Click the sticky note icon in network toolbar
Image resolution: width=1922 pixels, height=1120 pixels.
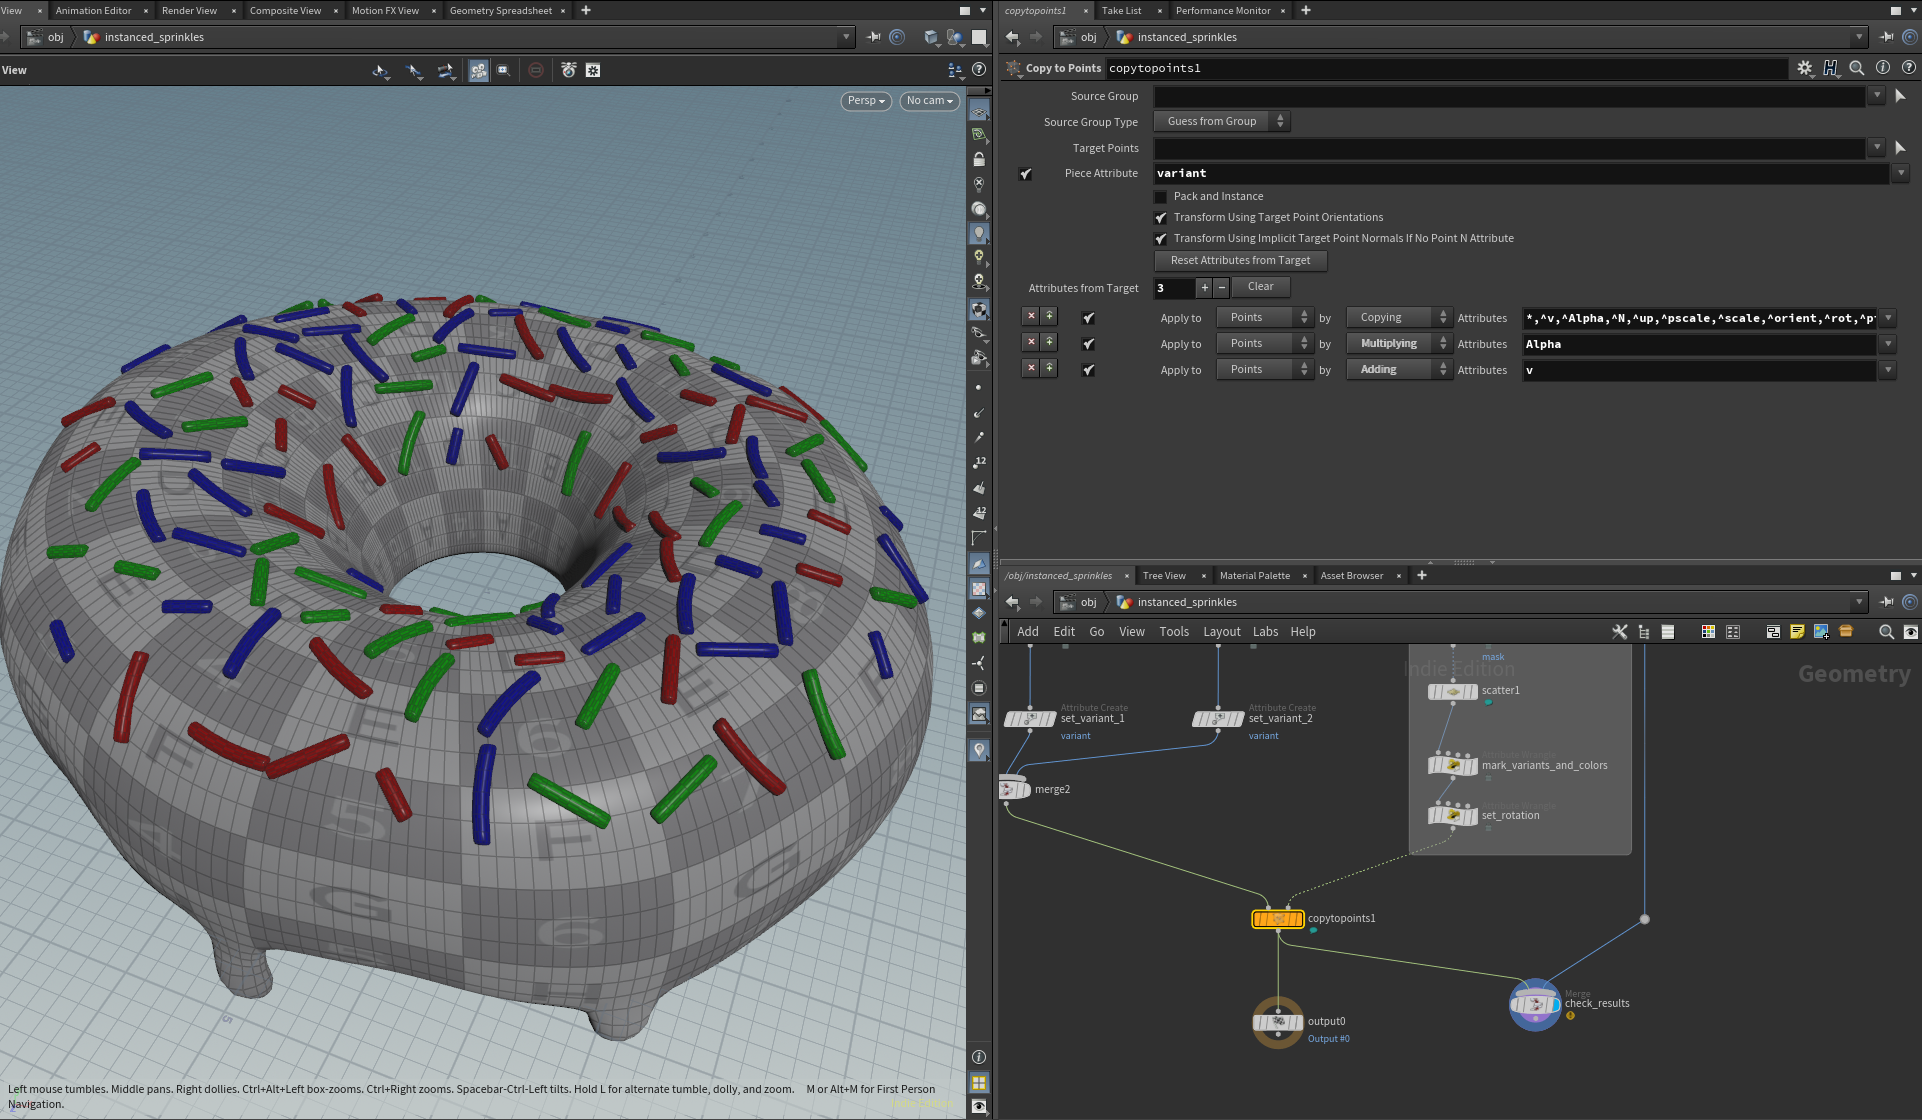1797,632
